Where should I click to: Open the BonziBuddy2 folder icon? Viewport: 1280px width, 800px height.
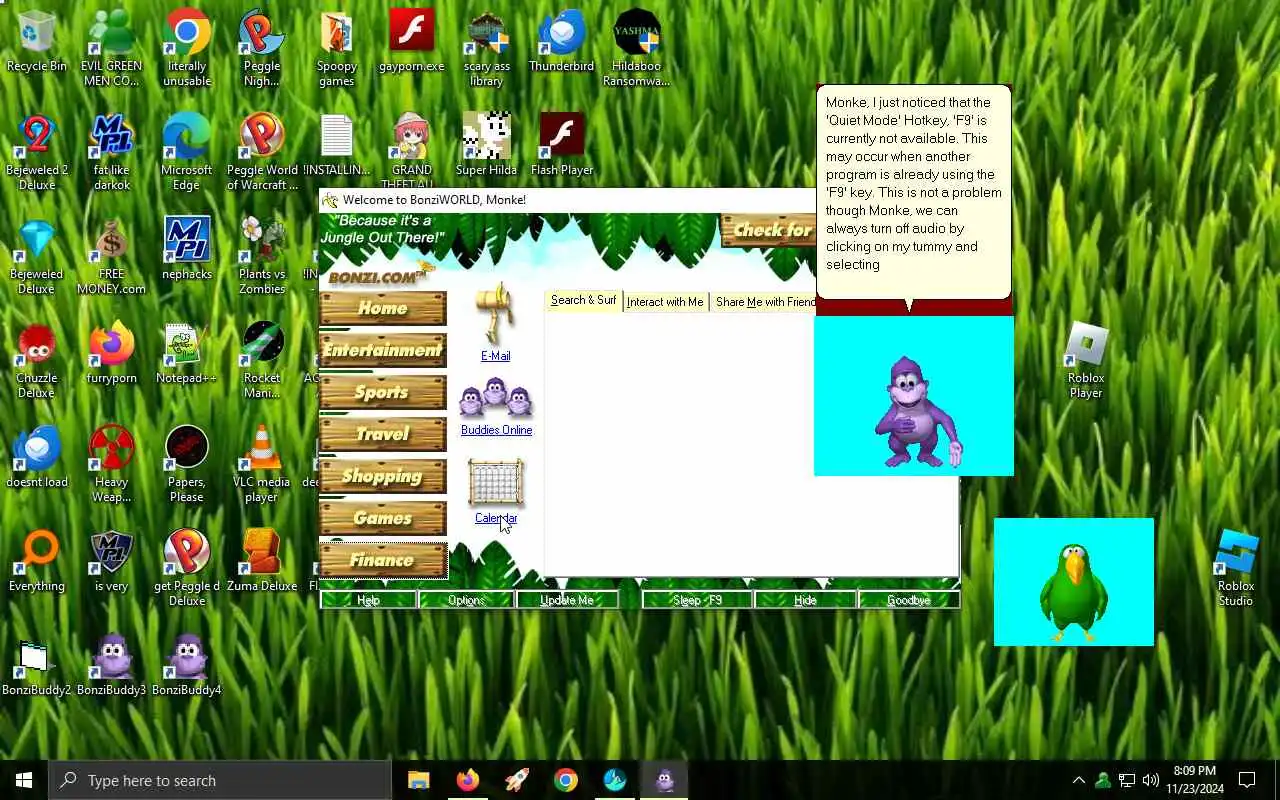[37, 664]
